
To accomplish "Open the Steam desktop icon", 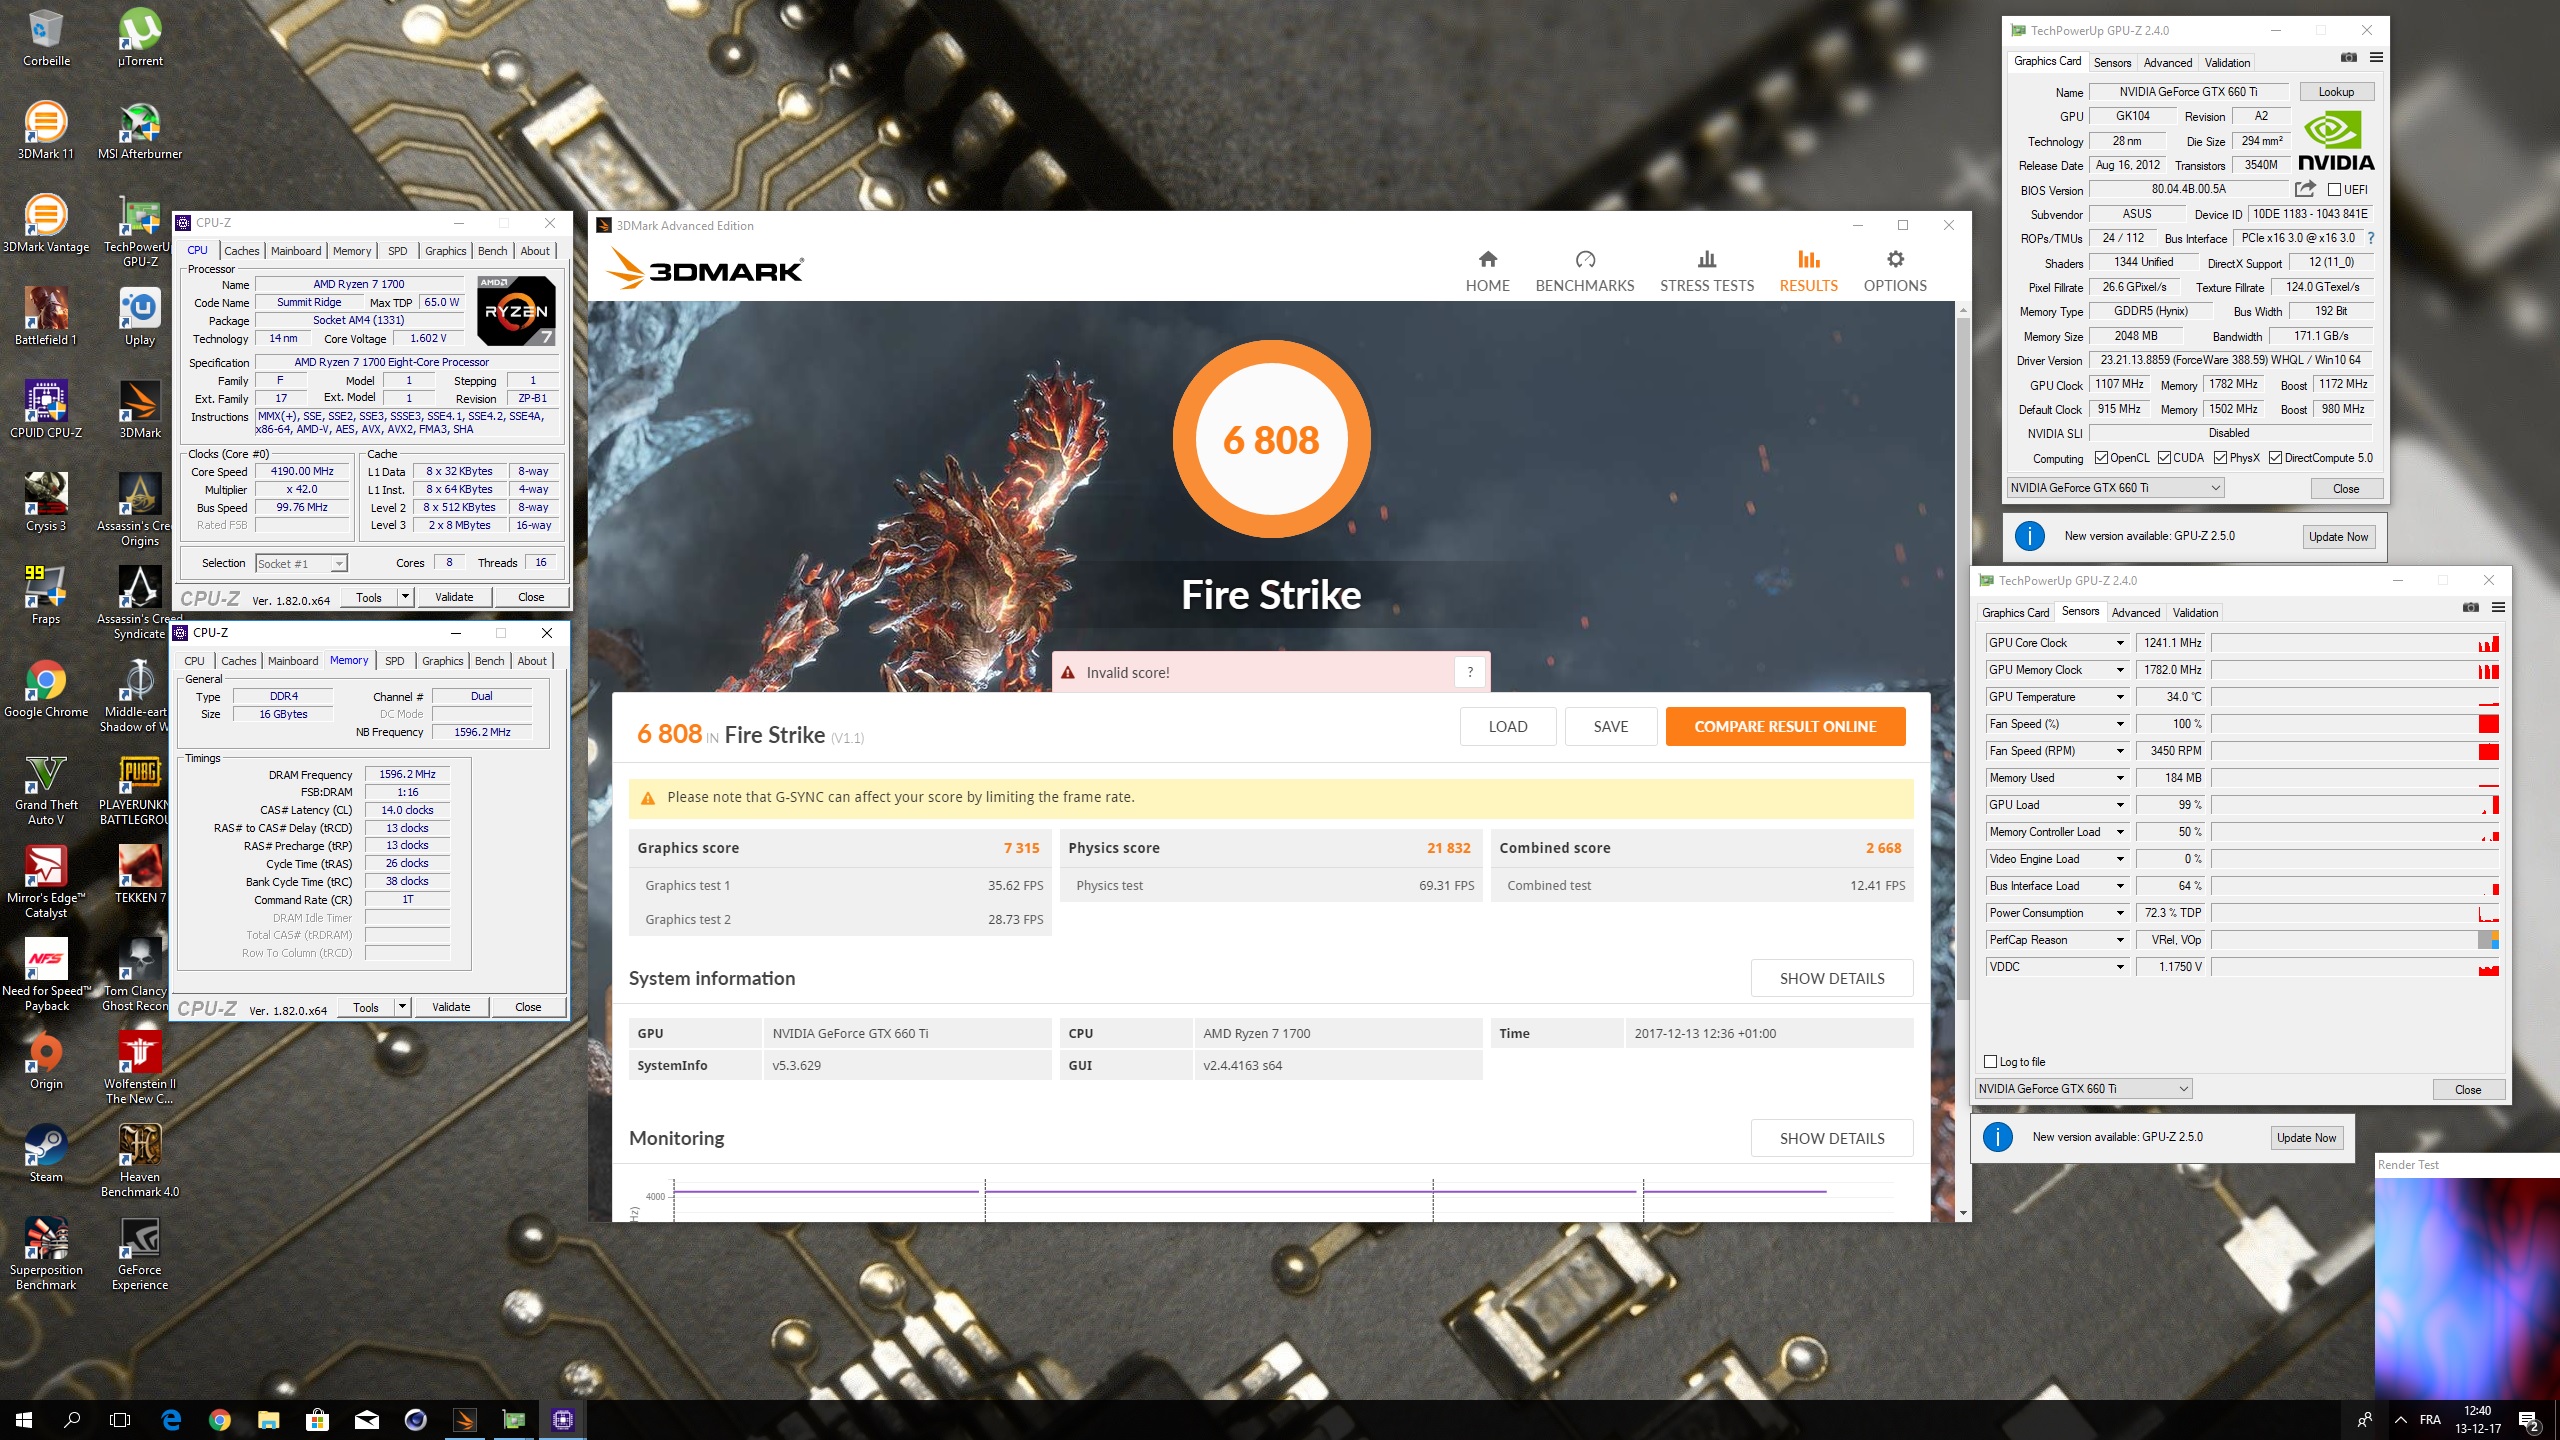I will coord(46,1153).
